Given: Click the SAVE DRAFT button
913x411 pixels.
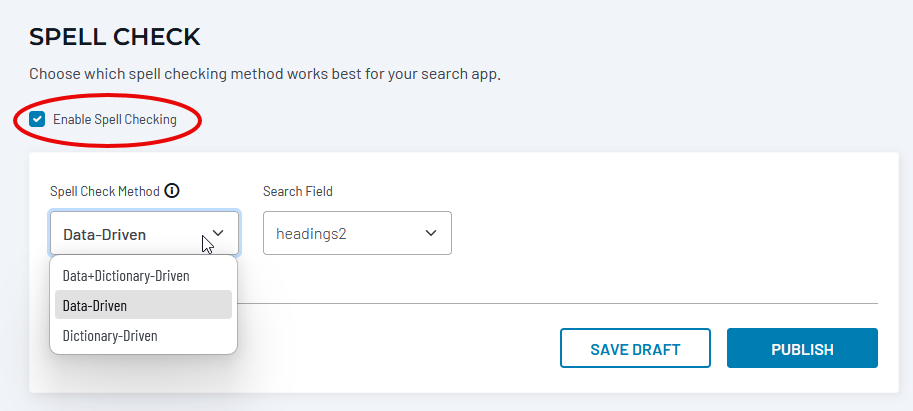Looking at the screenshot, I should point(635,349).
